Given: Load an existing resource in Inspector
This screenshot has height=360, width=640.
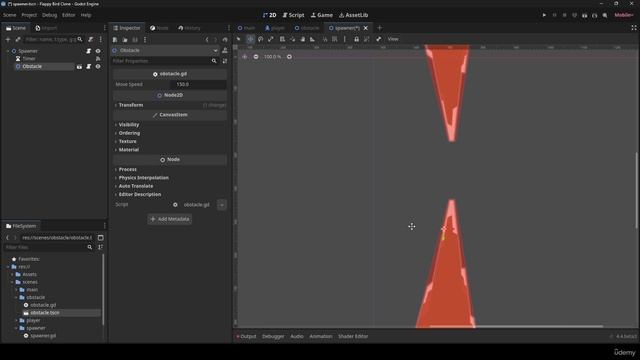Looking at the screenshot, I should coord(125,40).
